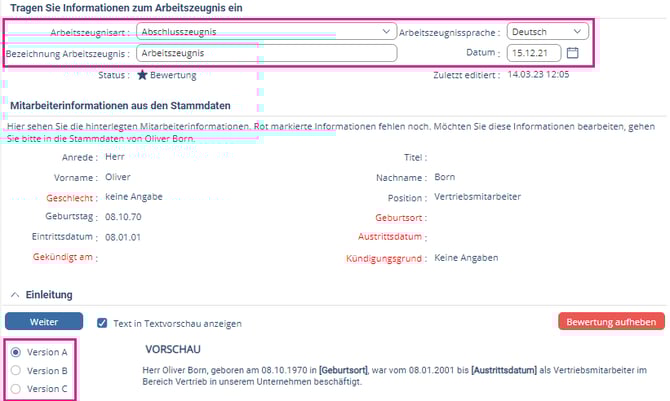This screenshot has width=670, height=401.
Task: Click the red Gekündigt am label
Action: [63, 257]
